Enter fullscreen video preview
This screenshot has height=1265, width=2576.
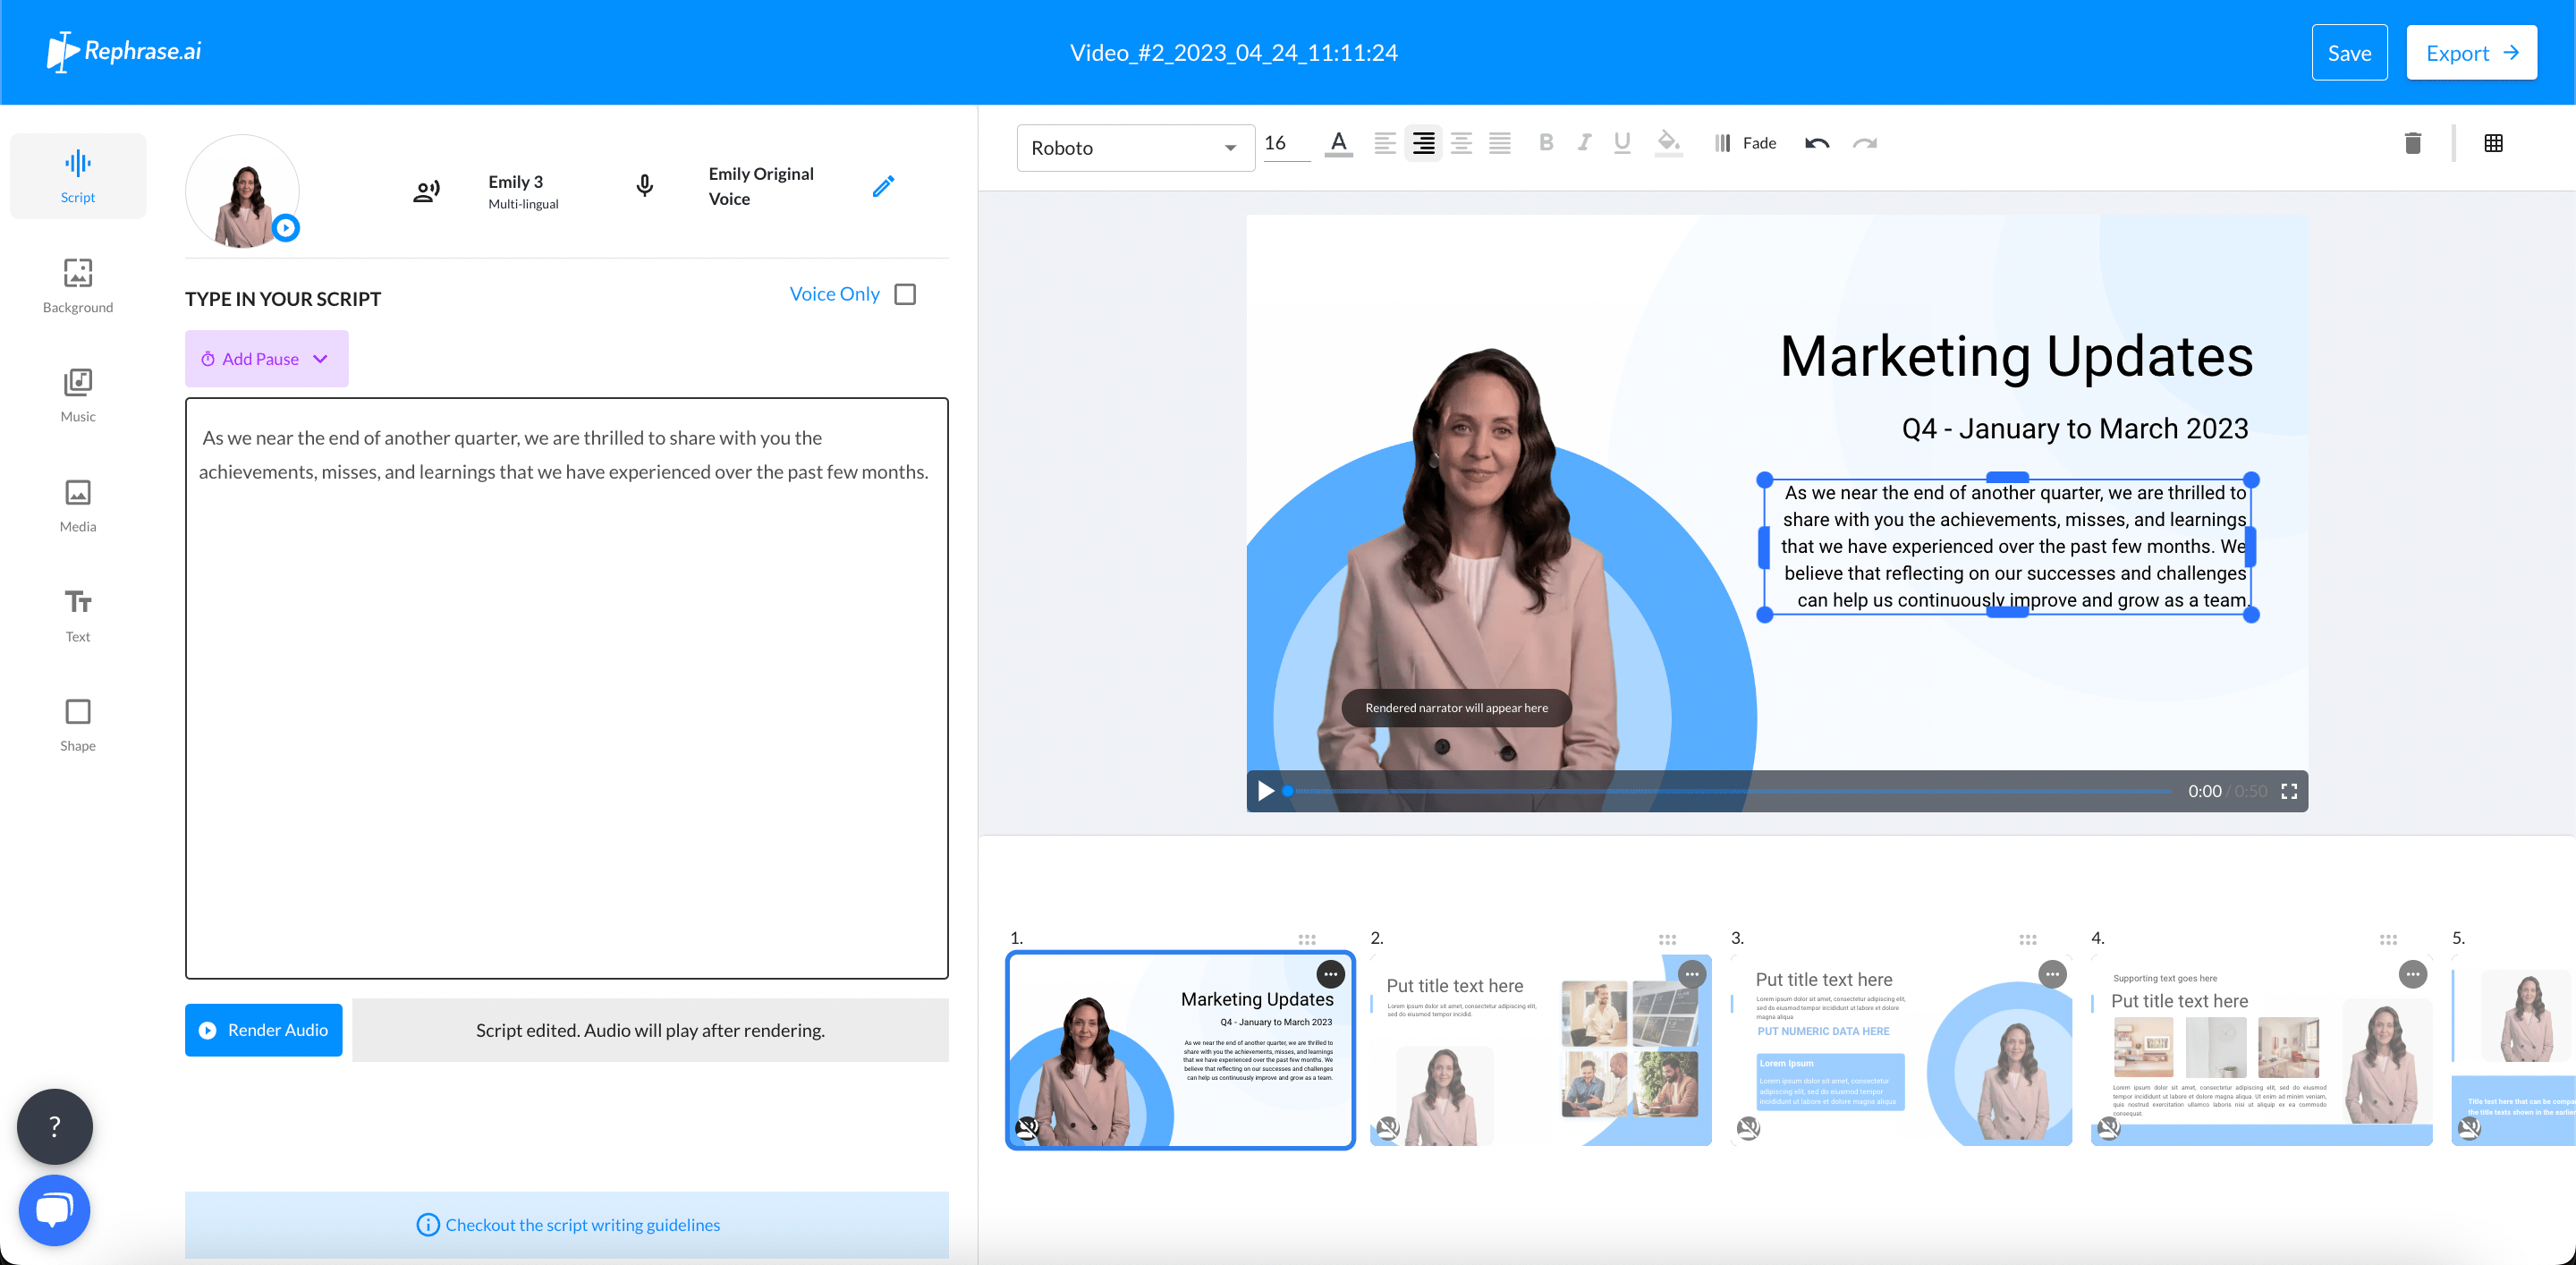[2289, 791]
